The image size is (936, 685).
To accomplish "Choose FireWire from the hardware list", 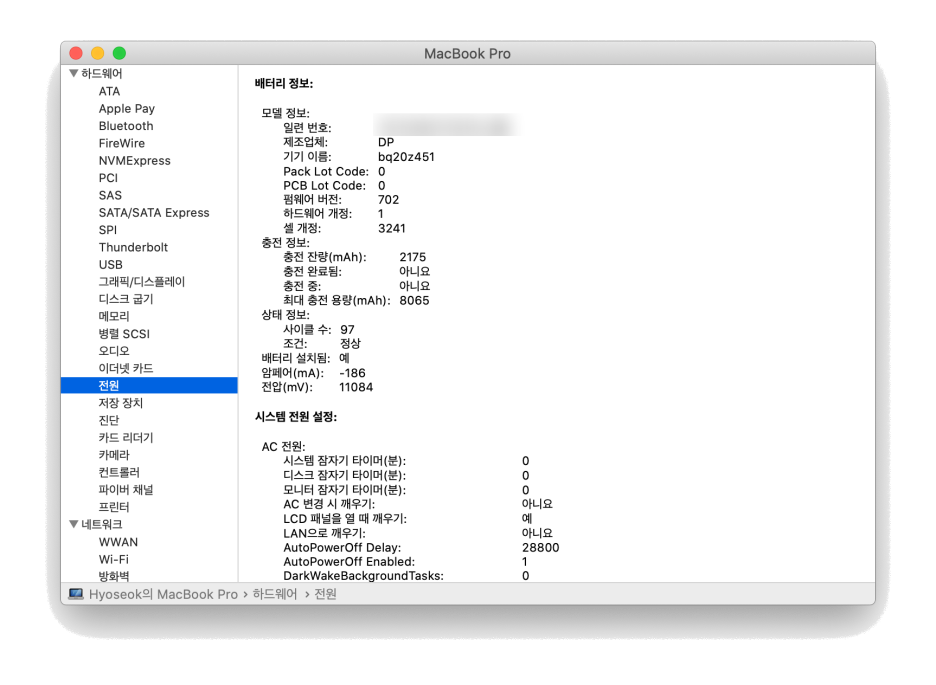I will [122, 143].
